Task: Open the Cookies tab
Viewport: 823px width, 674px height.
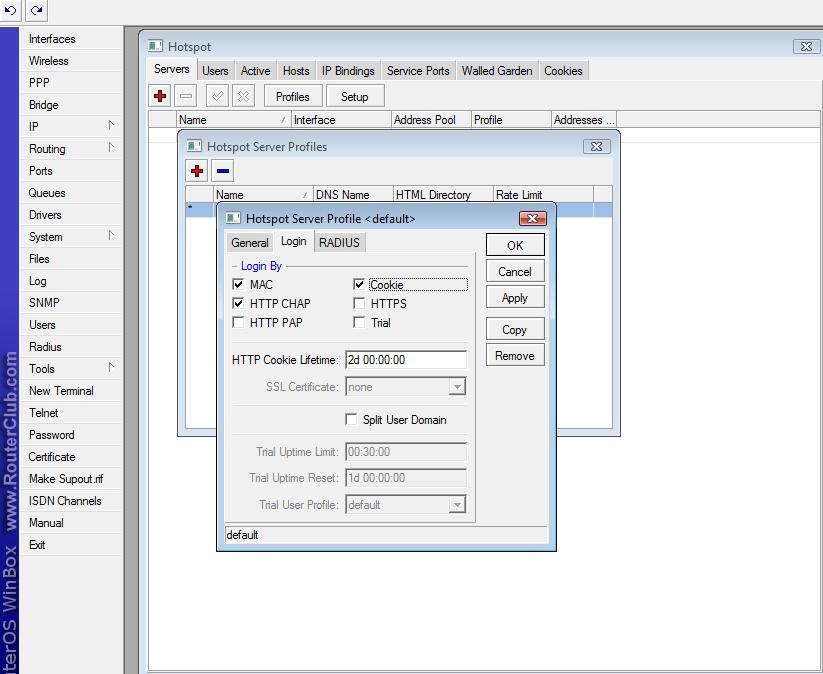Action: (563, 71)
